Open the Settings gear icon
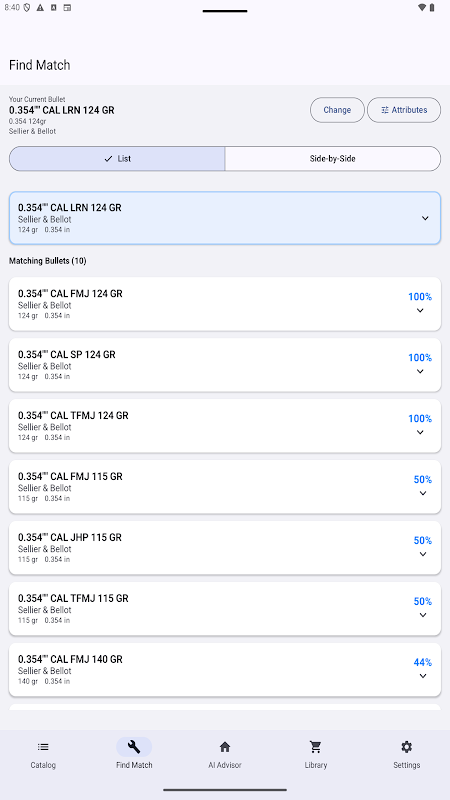The height and width of the screenshot is (800, 450). tap(406, 747)
